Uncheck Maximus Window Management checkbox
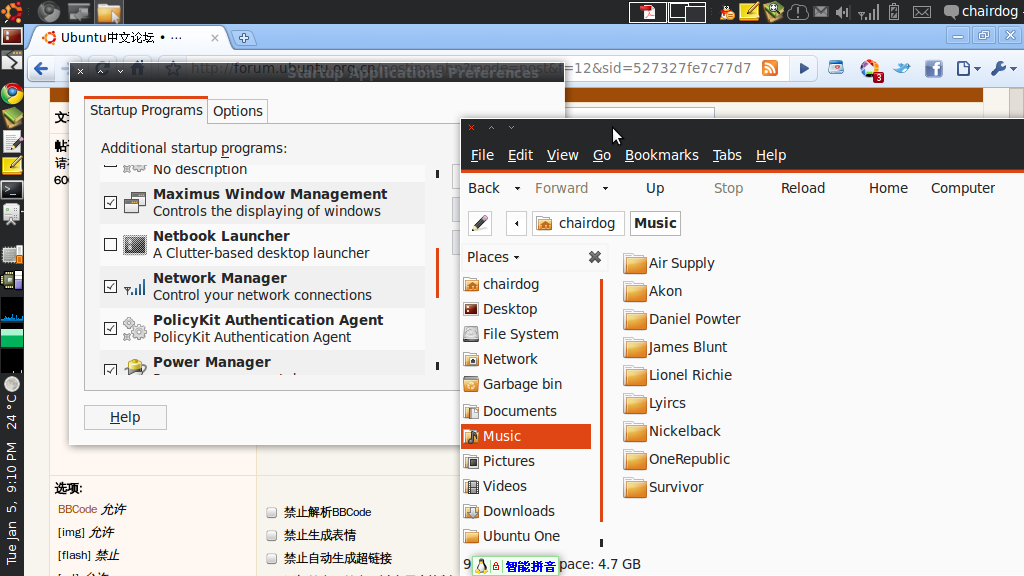The image size is (1024, 576). click(x=111, y=202)
